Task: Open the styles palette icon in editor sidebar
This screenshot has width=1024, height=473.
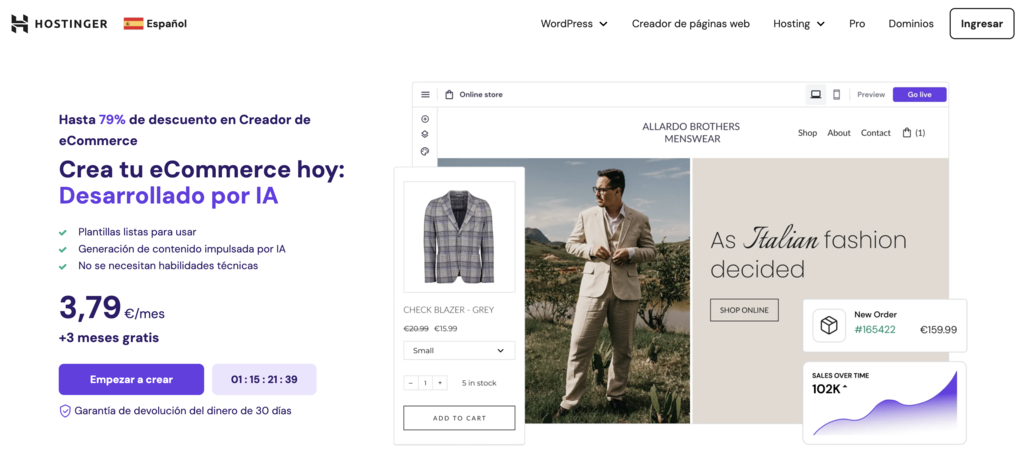Action: (425, 152)
